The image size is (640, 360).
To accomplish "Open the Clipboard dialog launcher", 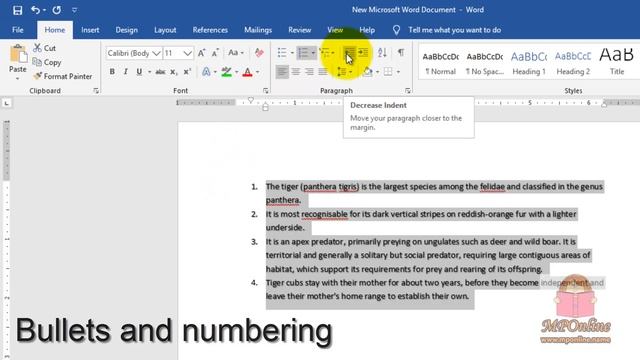I will click(x=96, y=91).
